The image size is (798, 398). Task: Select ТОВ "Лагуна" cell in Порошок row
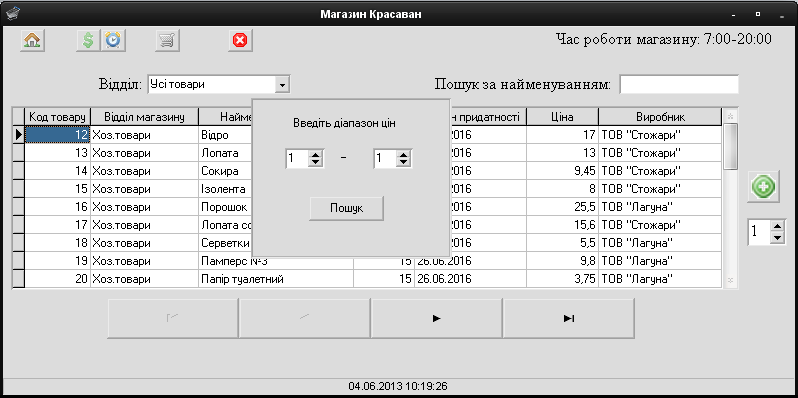(x=660, y=207)
